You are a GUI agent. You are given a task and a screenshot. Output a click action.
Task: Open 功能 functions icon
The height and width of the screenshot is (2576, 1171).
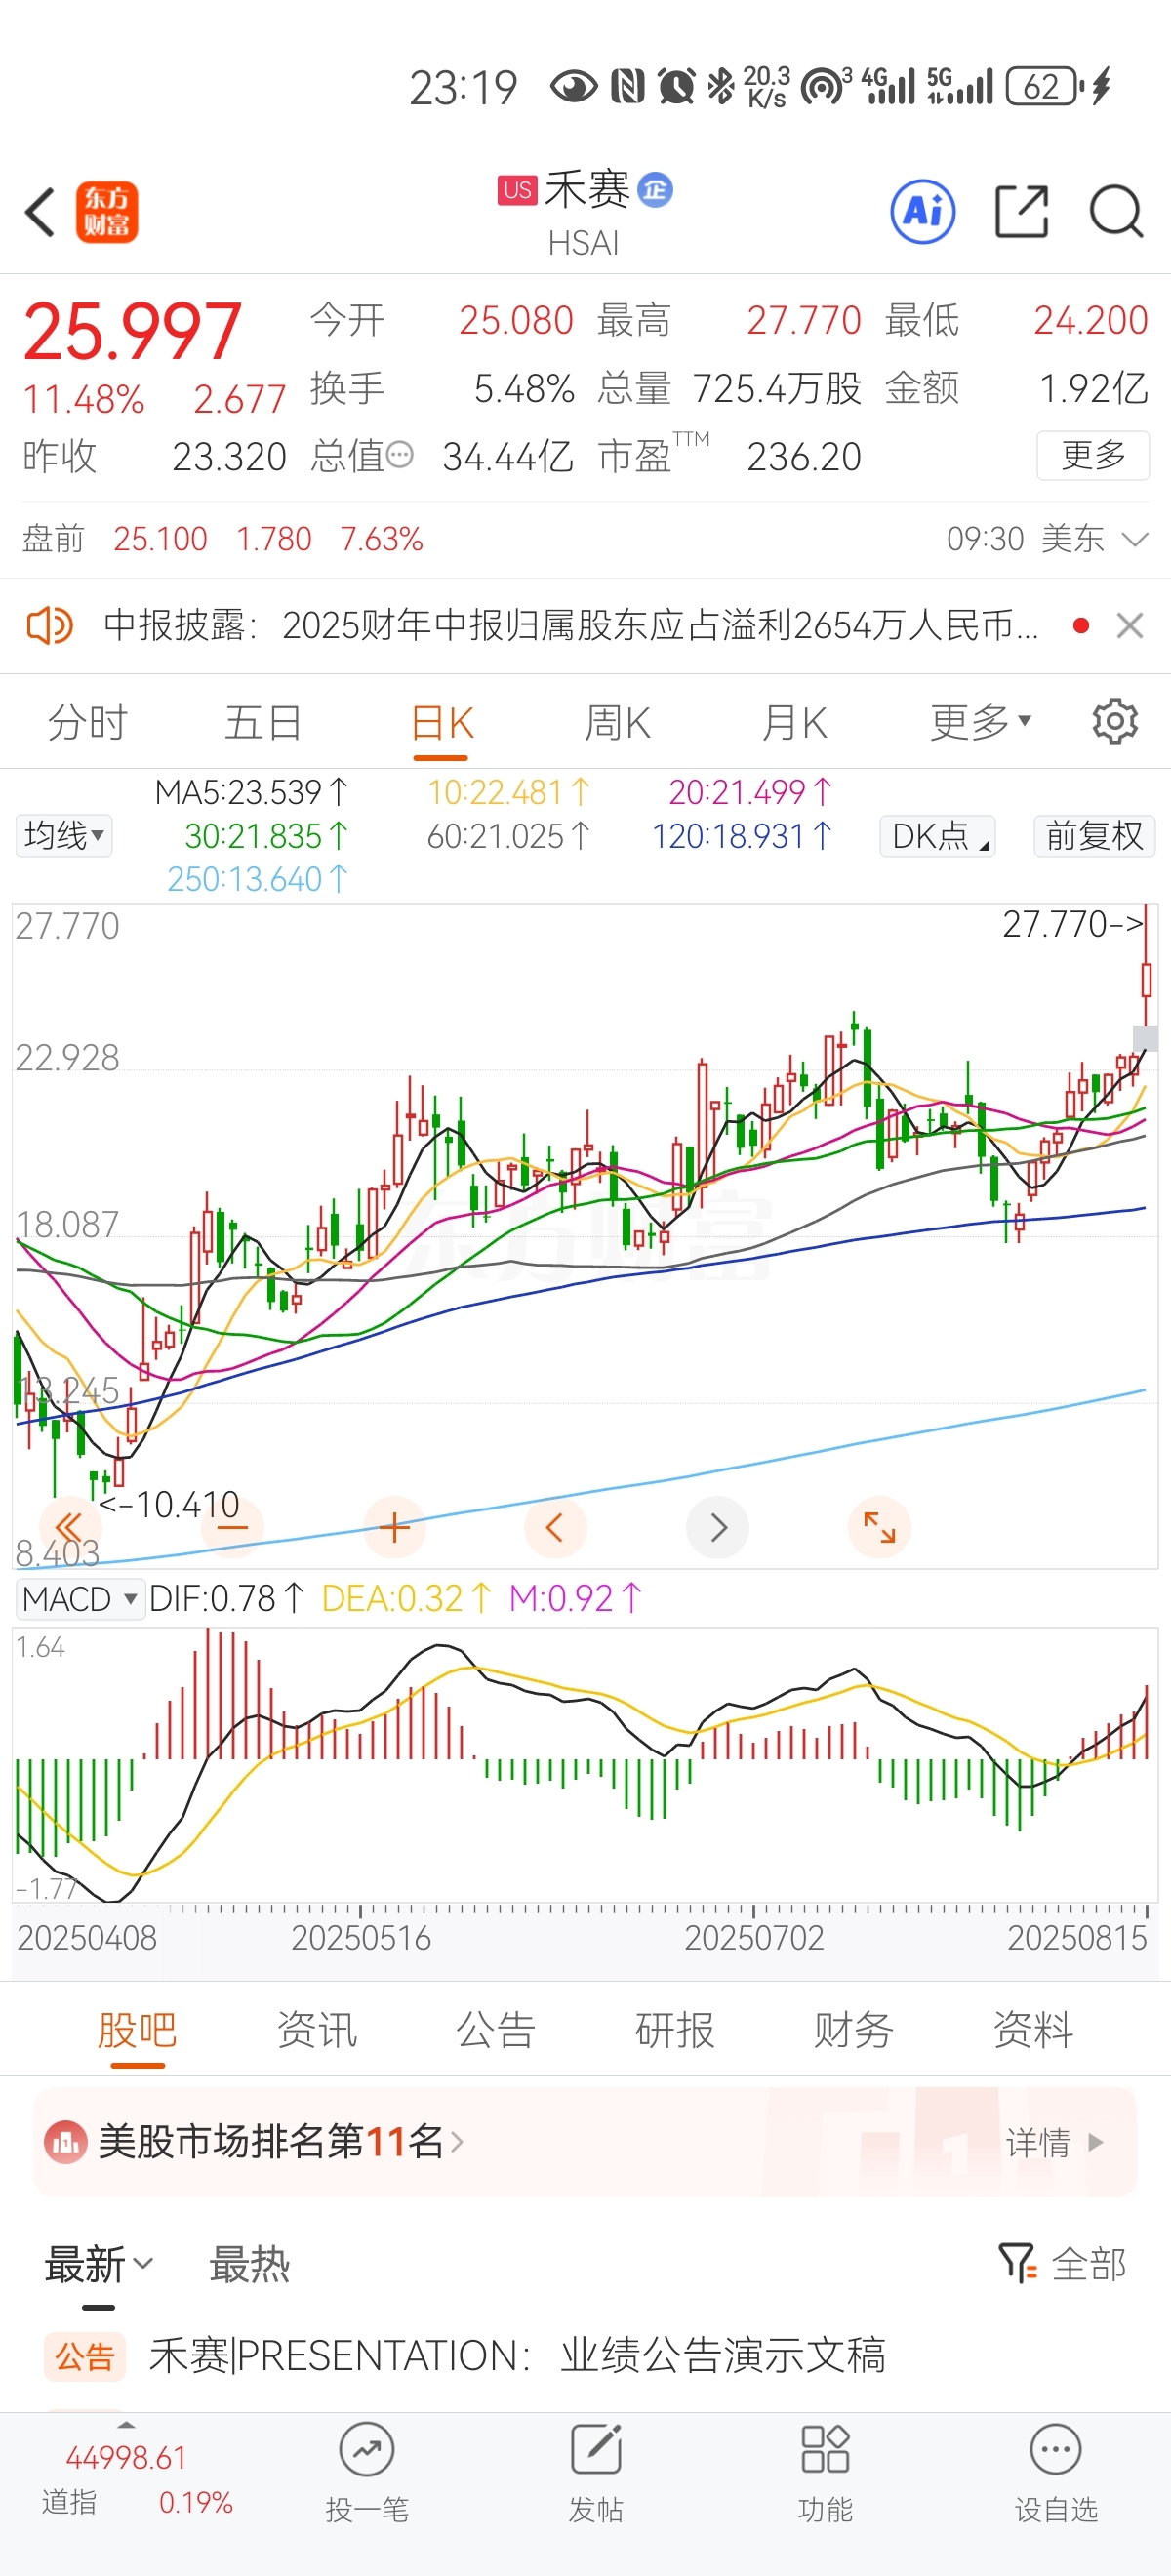[x=825, y=2449]
